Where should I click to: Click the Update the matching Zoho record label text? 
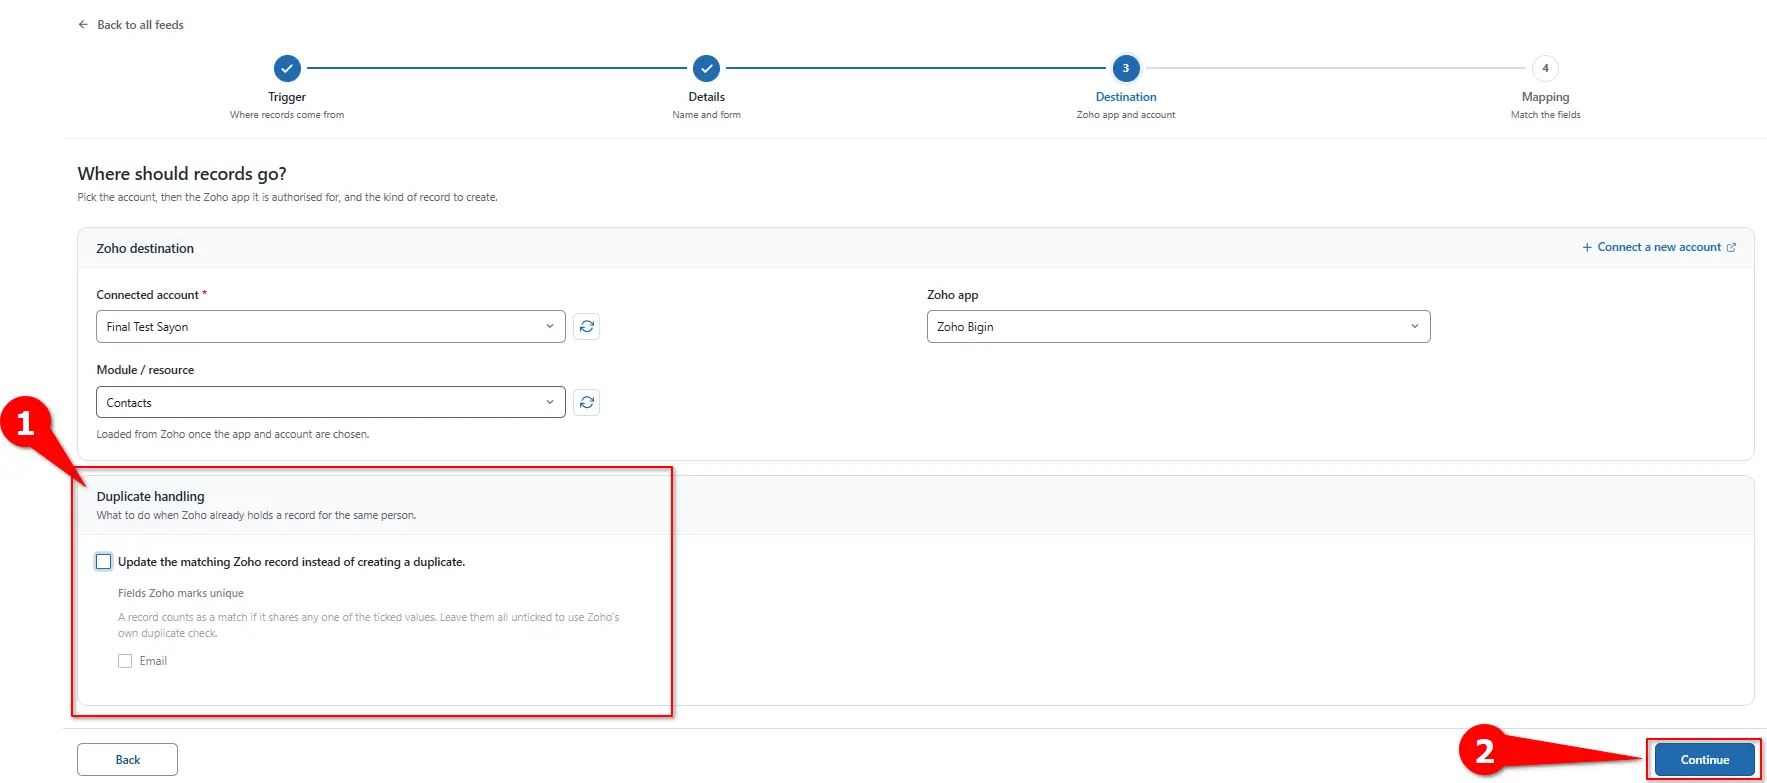click(x=291, y=562)
